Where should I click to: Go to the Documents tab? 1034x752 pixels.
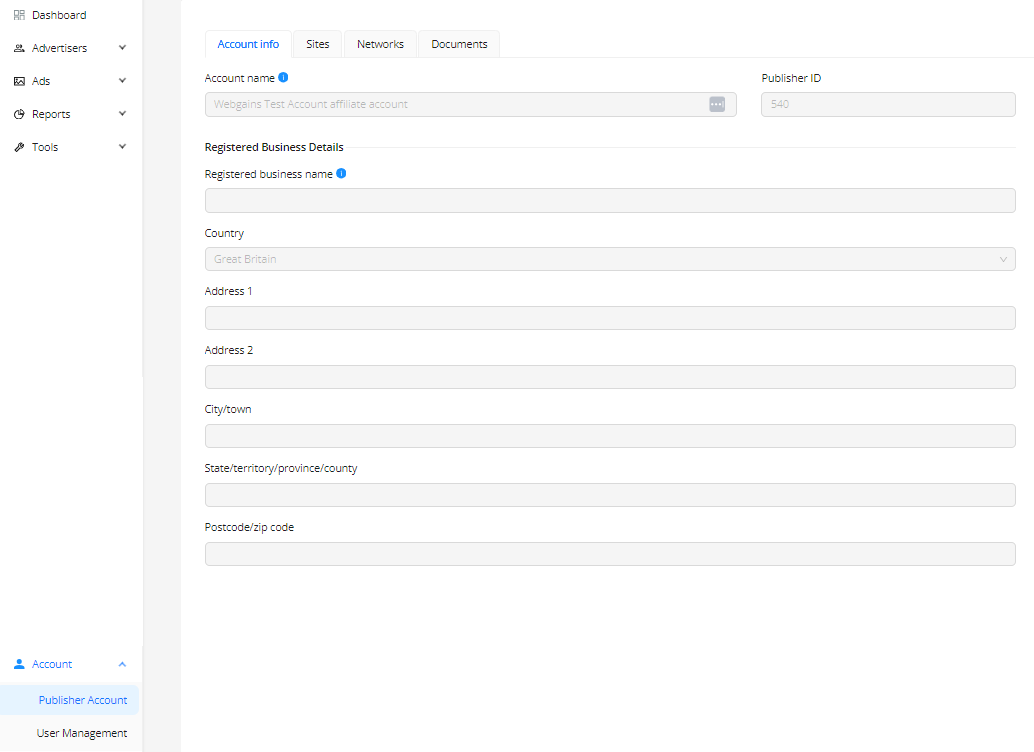pyautogui.click(x=459, y=44)
